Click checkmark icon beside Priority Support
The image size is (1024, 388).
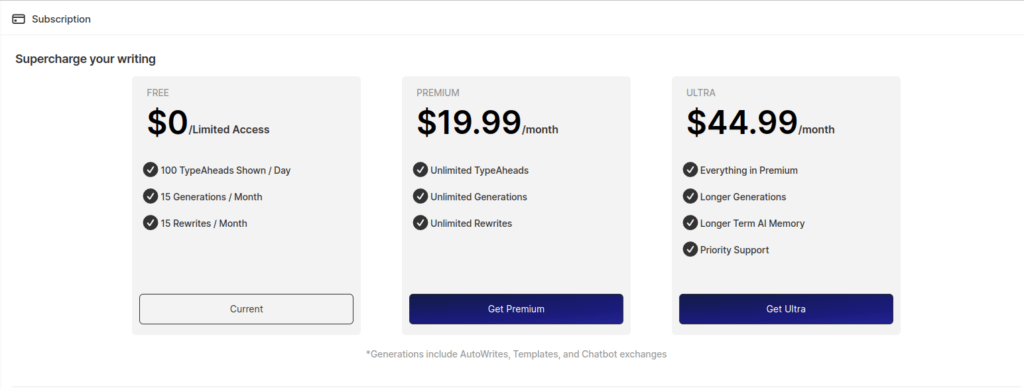pyautogui.click(x=690, y=249)
